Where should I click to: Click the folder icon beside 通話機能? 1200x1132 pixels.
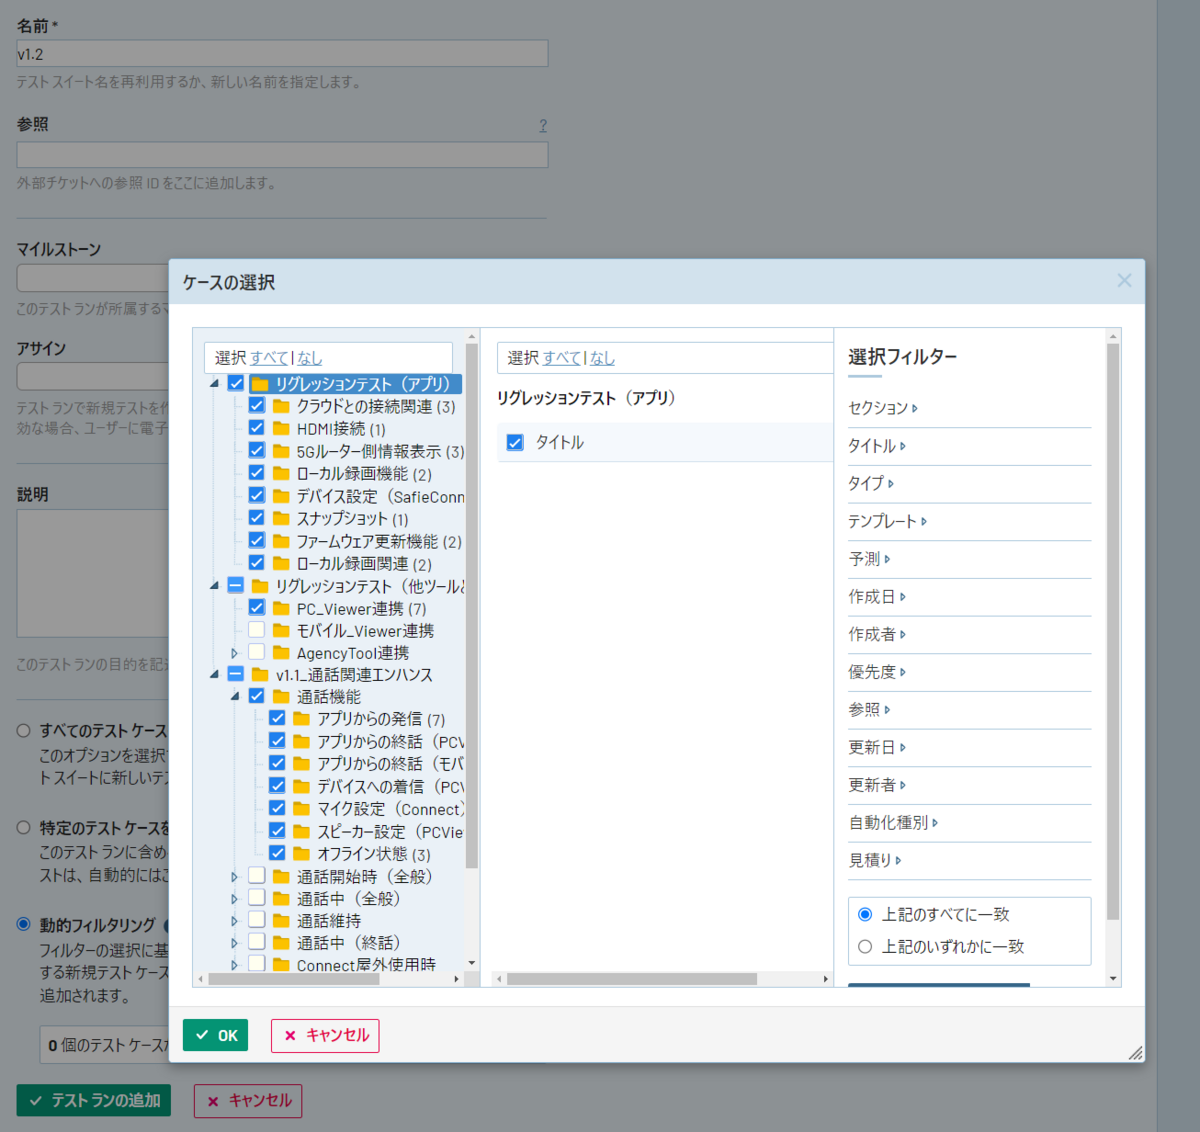[281, 696]
